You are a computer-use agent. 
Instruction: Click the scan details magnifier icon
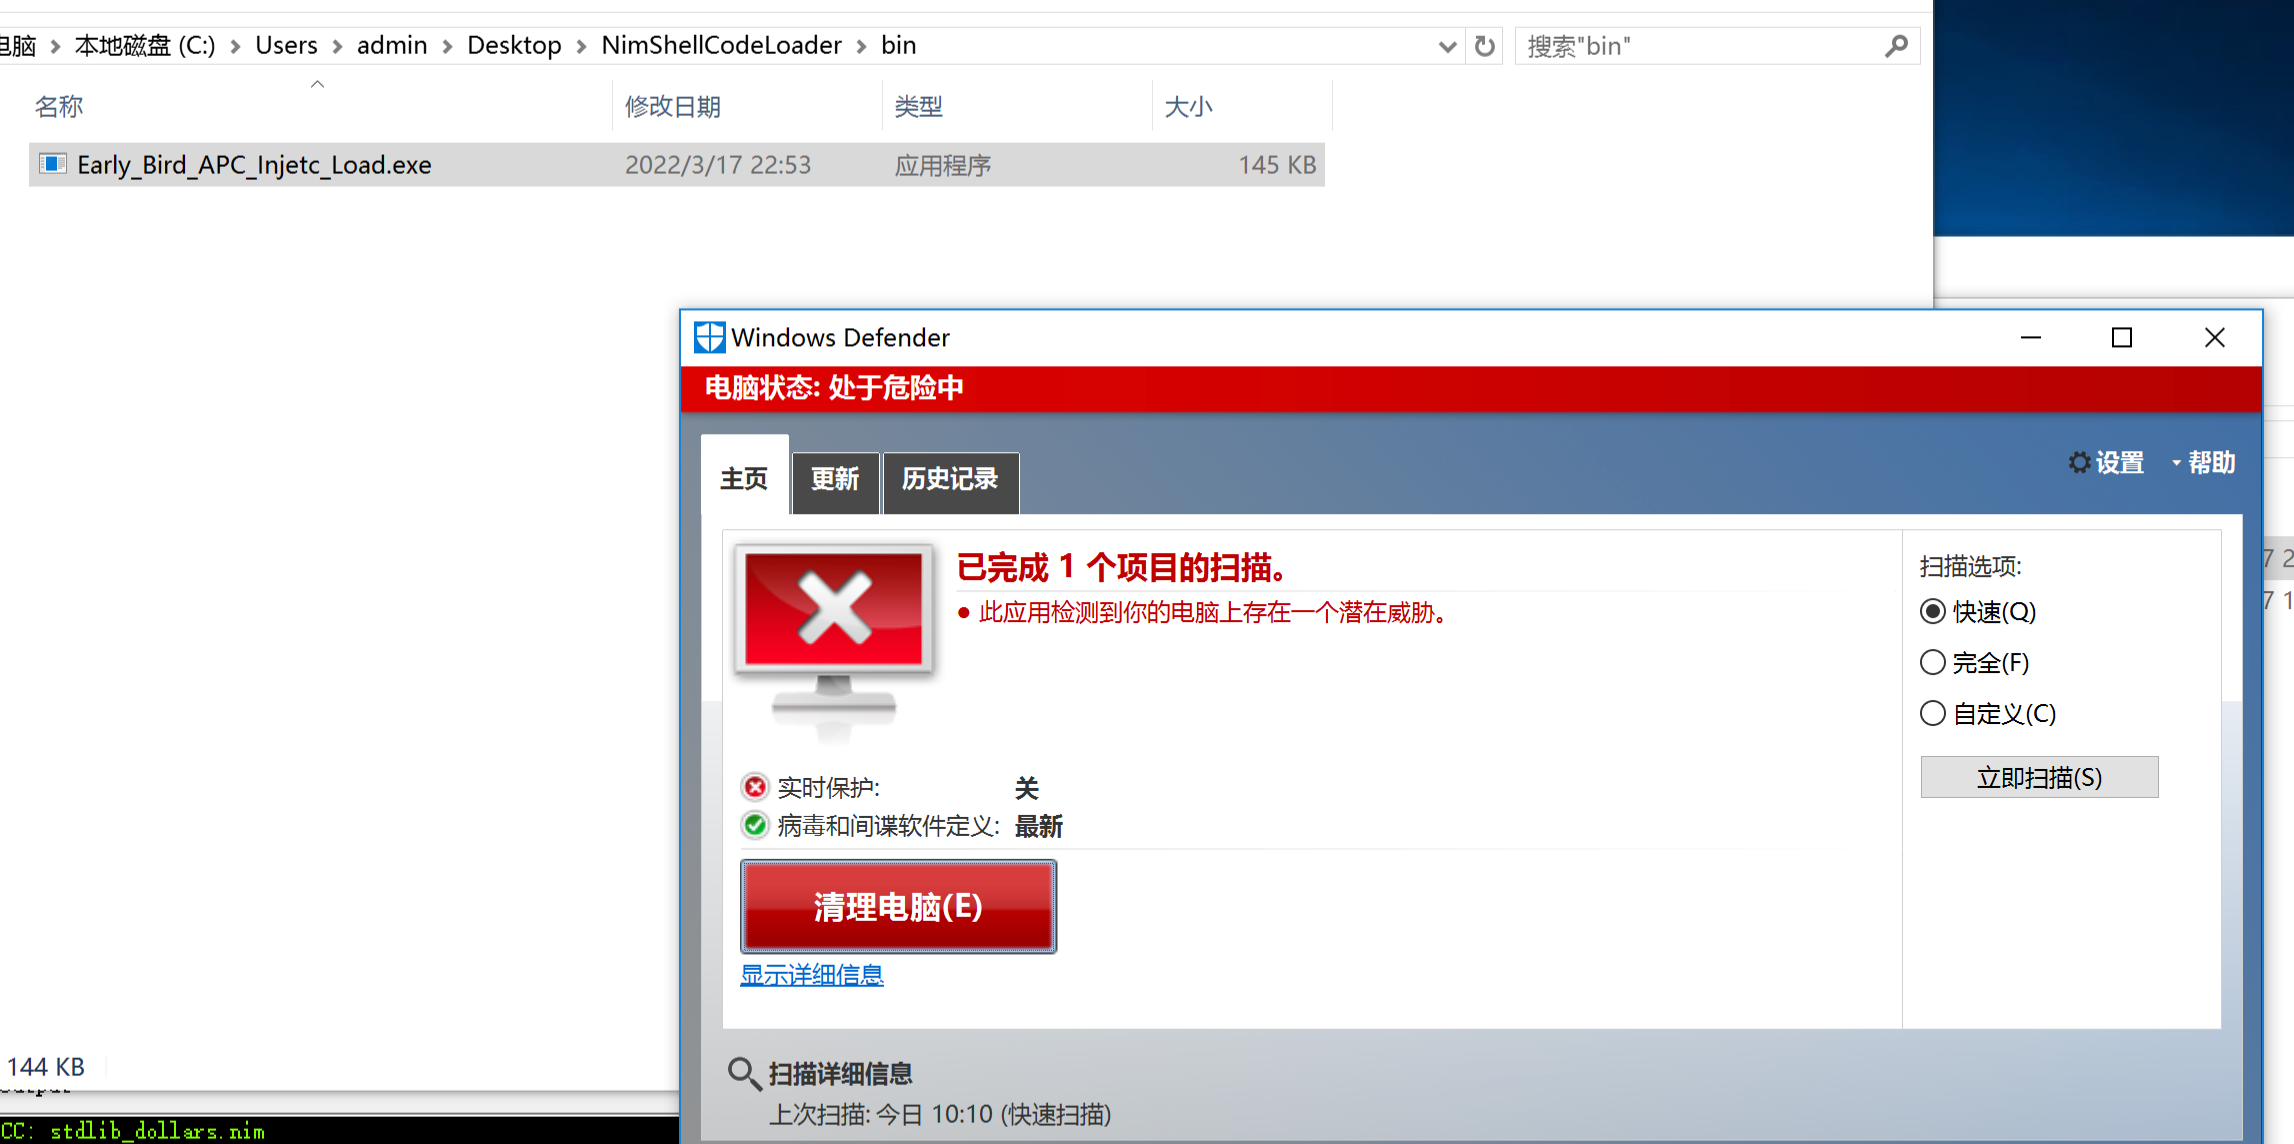click(743, 1073)
